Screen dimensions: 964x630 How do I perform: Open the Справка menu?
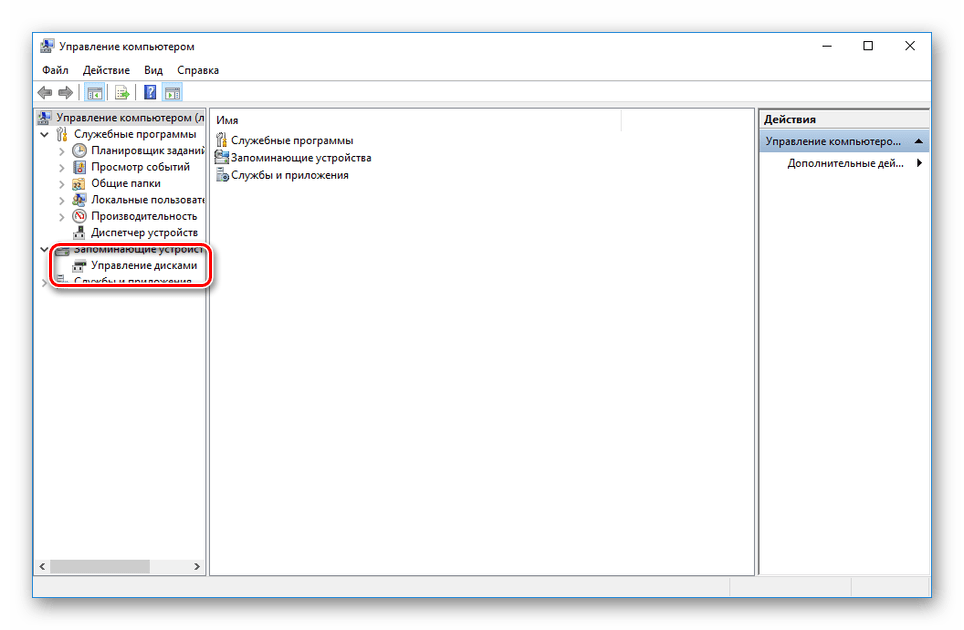click(x=198, y=70)
